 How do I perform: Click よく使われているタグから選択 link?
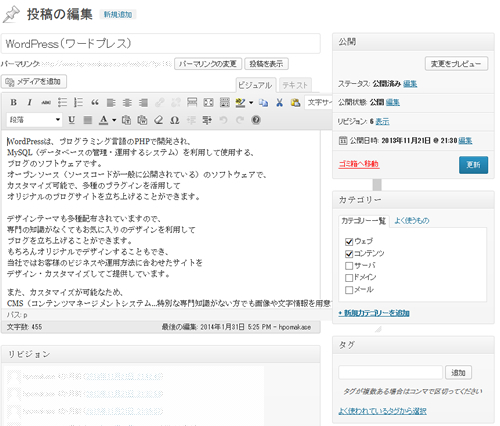(x=382, y=411)
